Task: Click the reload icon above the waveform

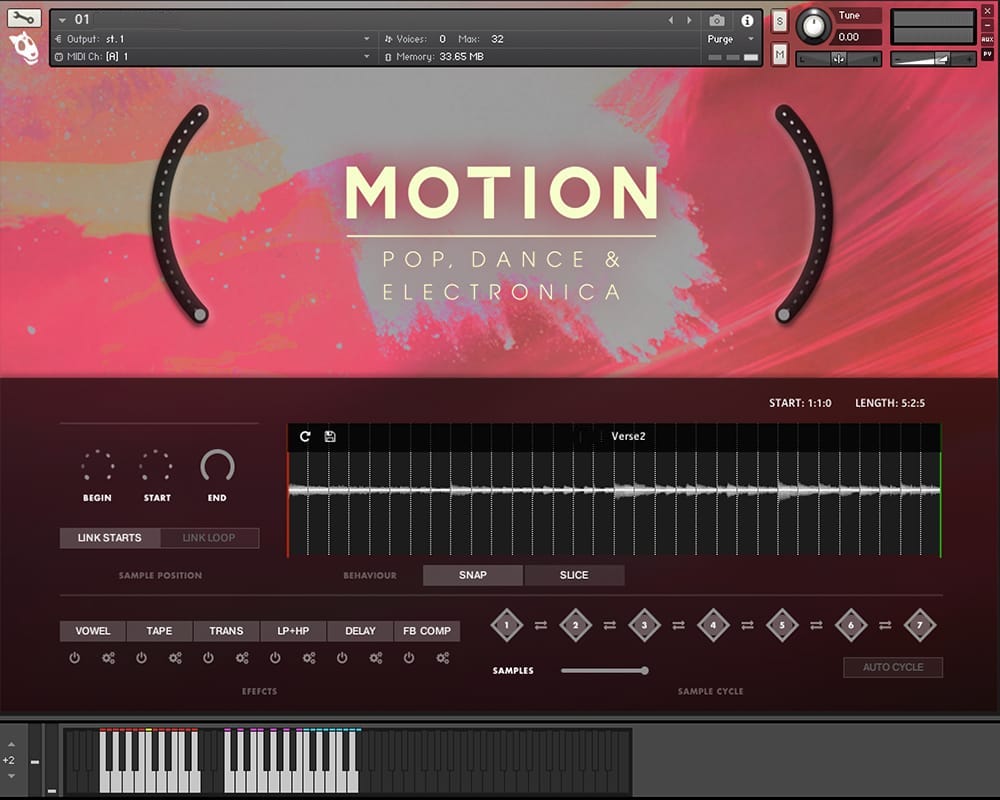Action: (x=305, y=437)
